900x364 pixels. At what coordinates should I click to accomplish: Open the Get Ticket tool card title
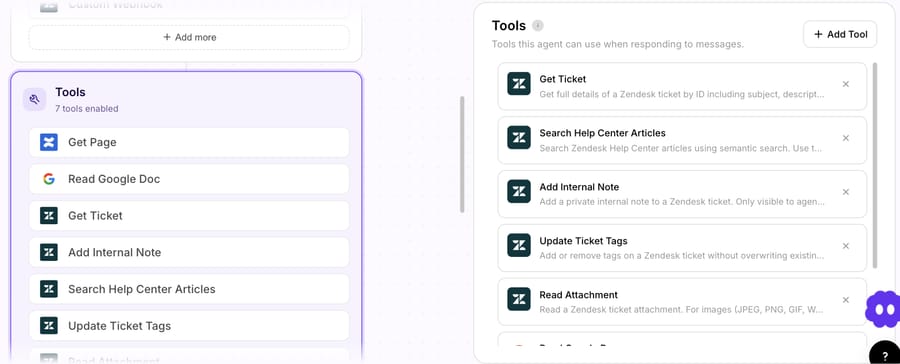562,79
